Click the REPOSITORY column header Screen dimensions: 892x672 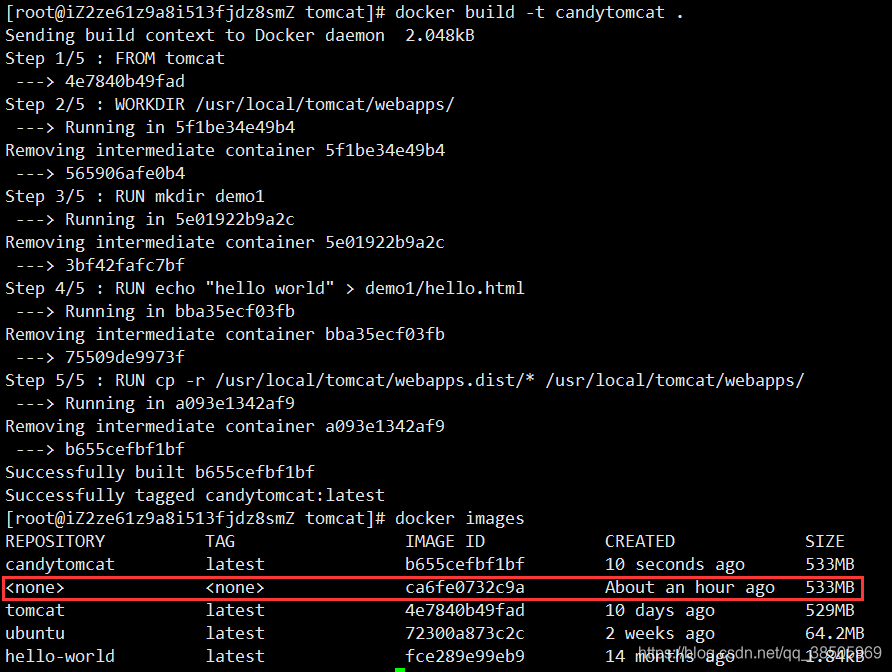55,541
